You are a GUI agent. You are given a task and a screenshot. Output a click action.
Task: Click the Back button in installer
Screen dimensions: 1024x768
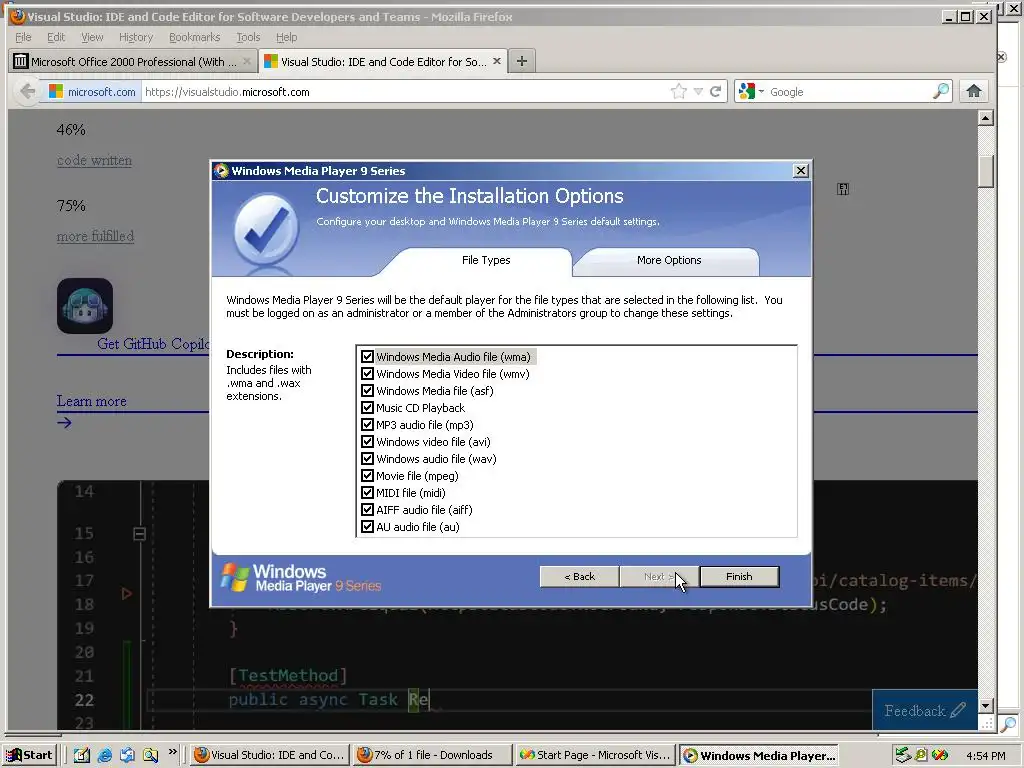click(579, 577)
